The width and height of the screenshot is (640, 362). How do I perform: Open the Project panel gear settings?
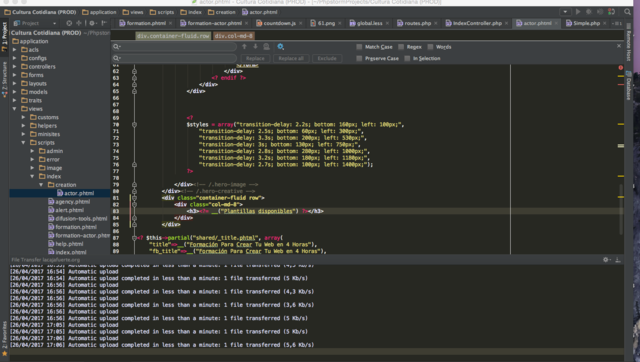pyautogui.click(x=92, y=23)
